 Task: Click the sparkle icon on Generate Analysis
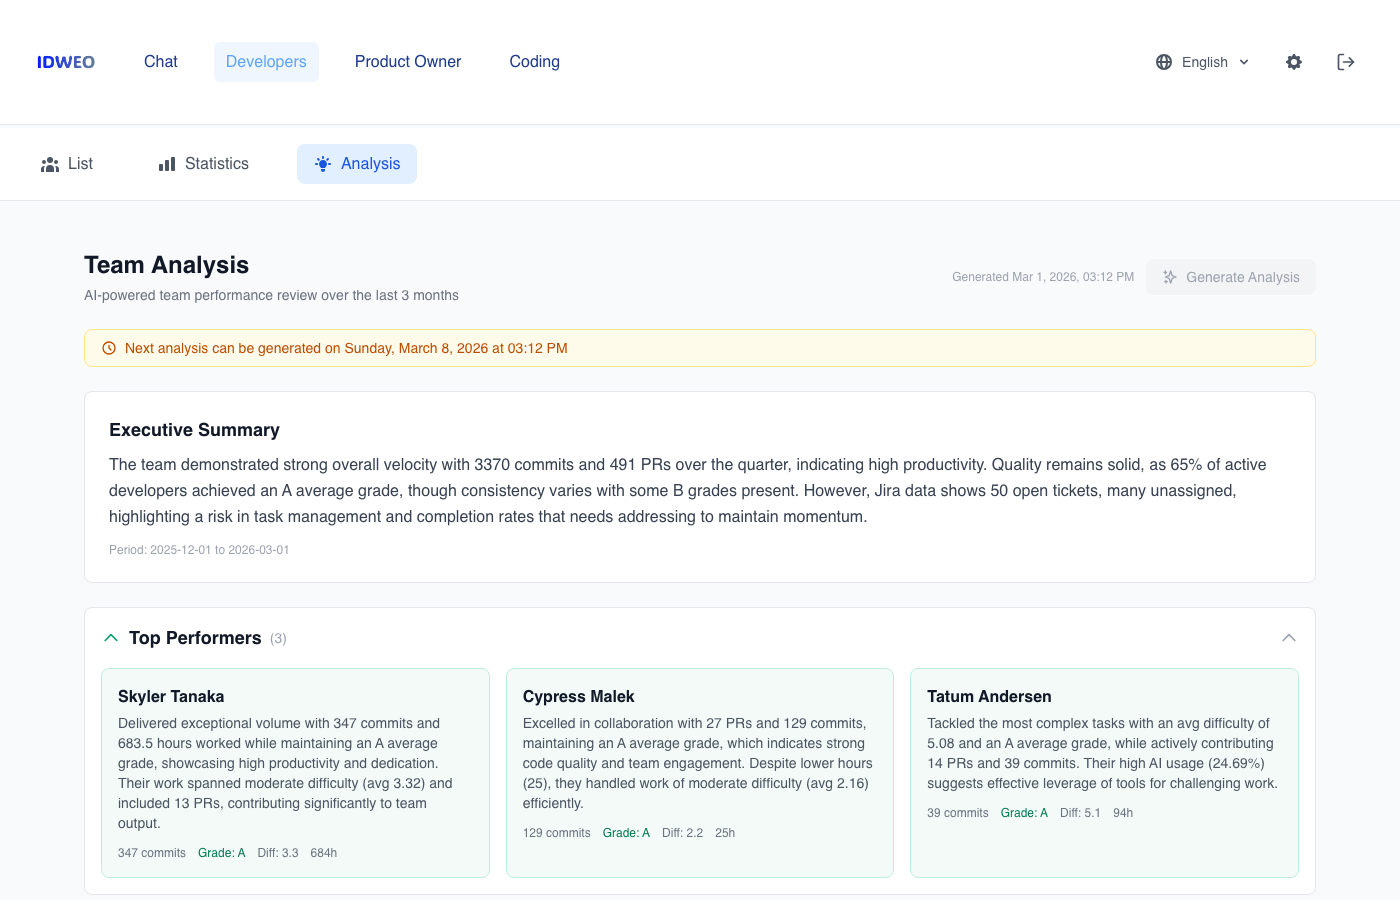(x=1170, y=277)
